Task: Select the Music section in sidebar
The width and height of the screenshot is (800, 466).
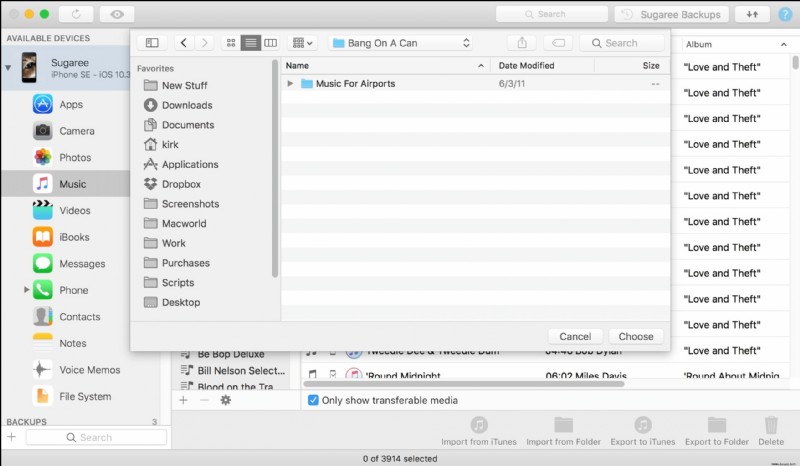Action: 65,184
